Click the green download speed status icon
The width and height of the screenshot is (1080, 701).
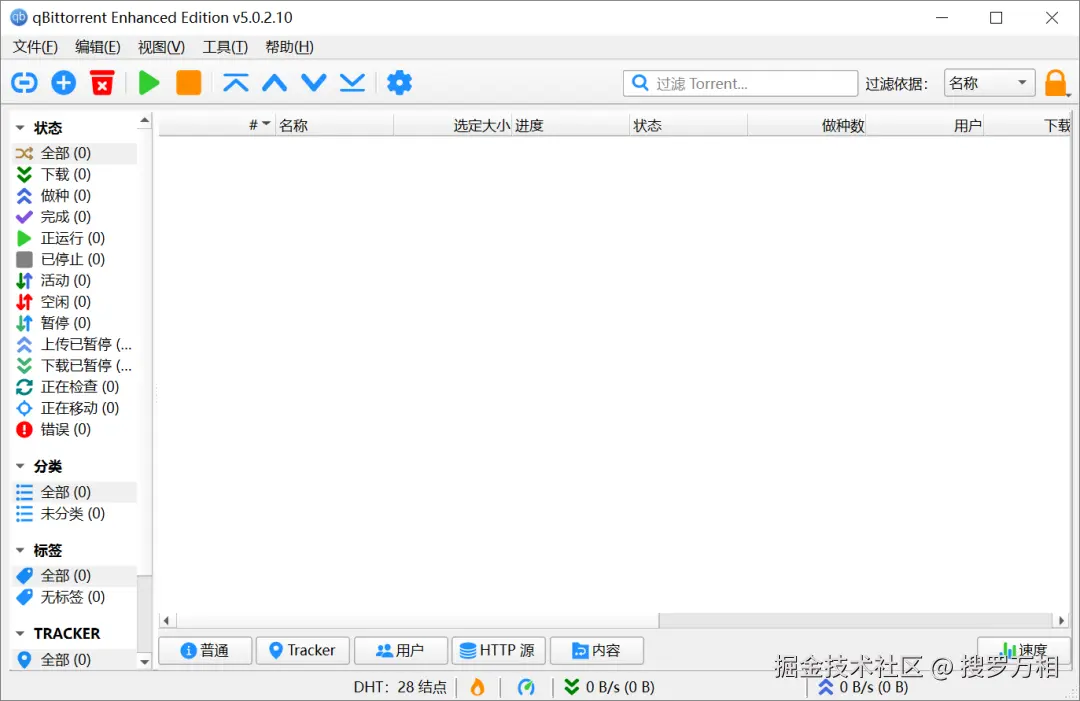tap(572, 687)
